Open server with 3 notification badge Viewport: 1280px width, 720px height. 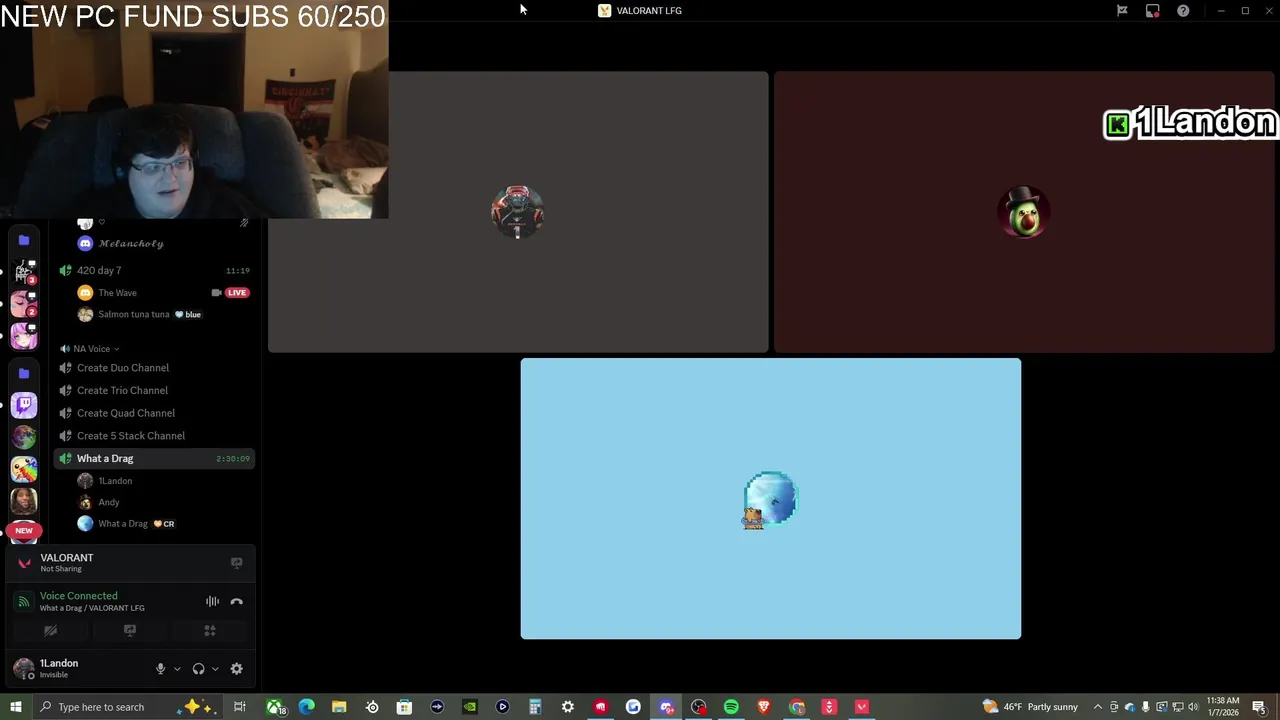tap(24, 272)
